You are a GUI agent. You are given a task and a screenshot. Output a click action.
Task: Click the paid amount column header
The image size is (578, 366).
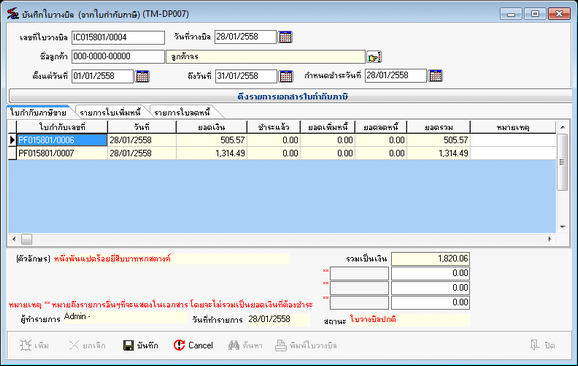coord(274,127)
